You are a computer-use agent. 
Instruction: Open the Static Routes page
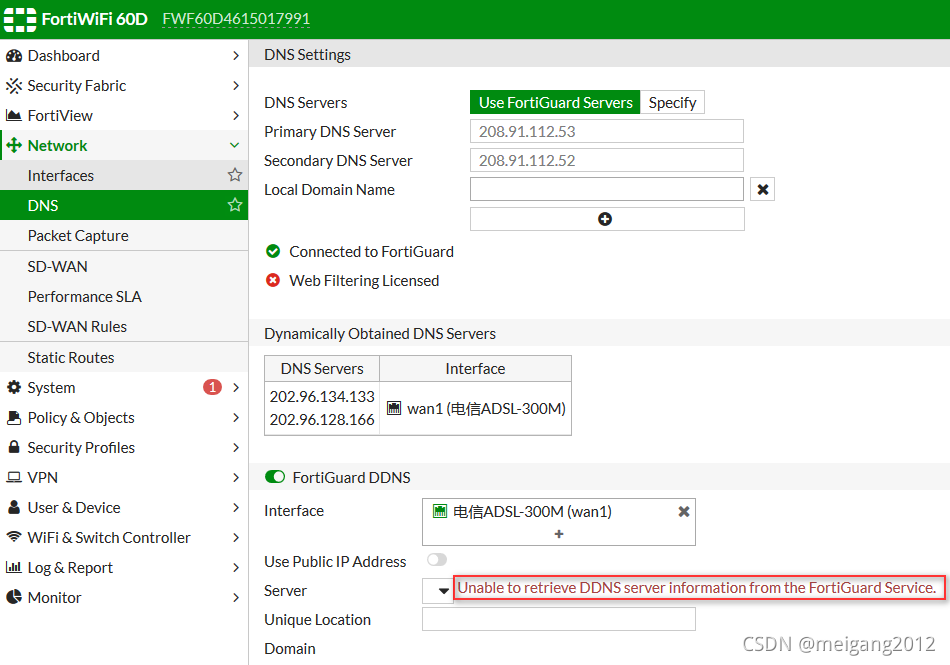[124, 357]
